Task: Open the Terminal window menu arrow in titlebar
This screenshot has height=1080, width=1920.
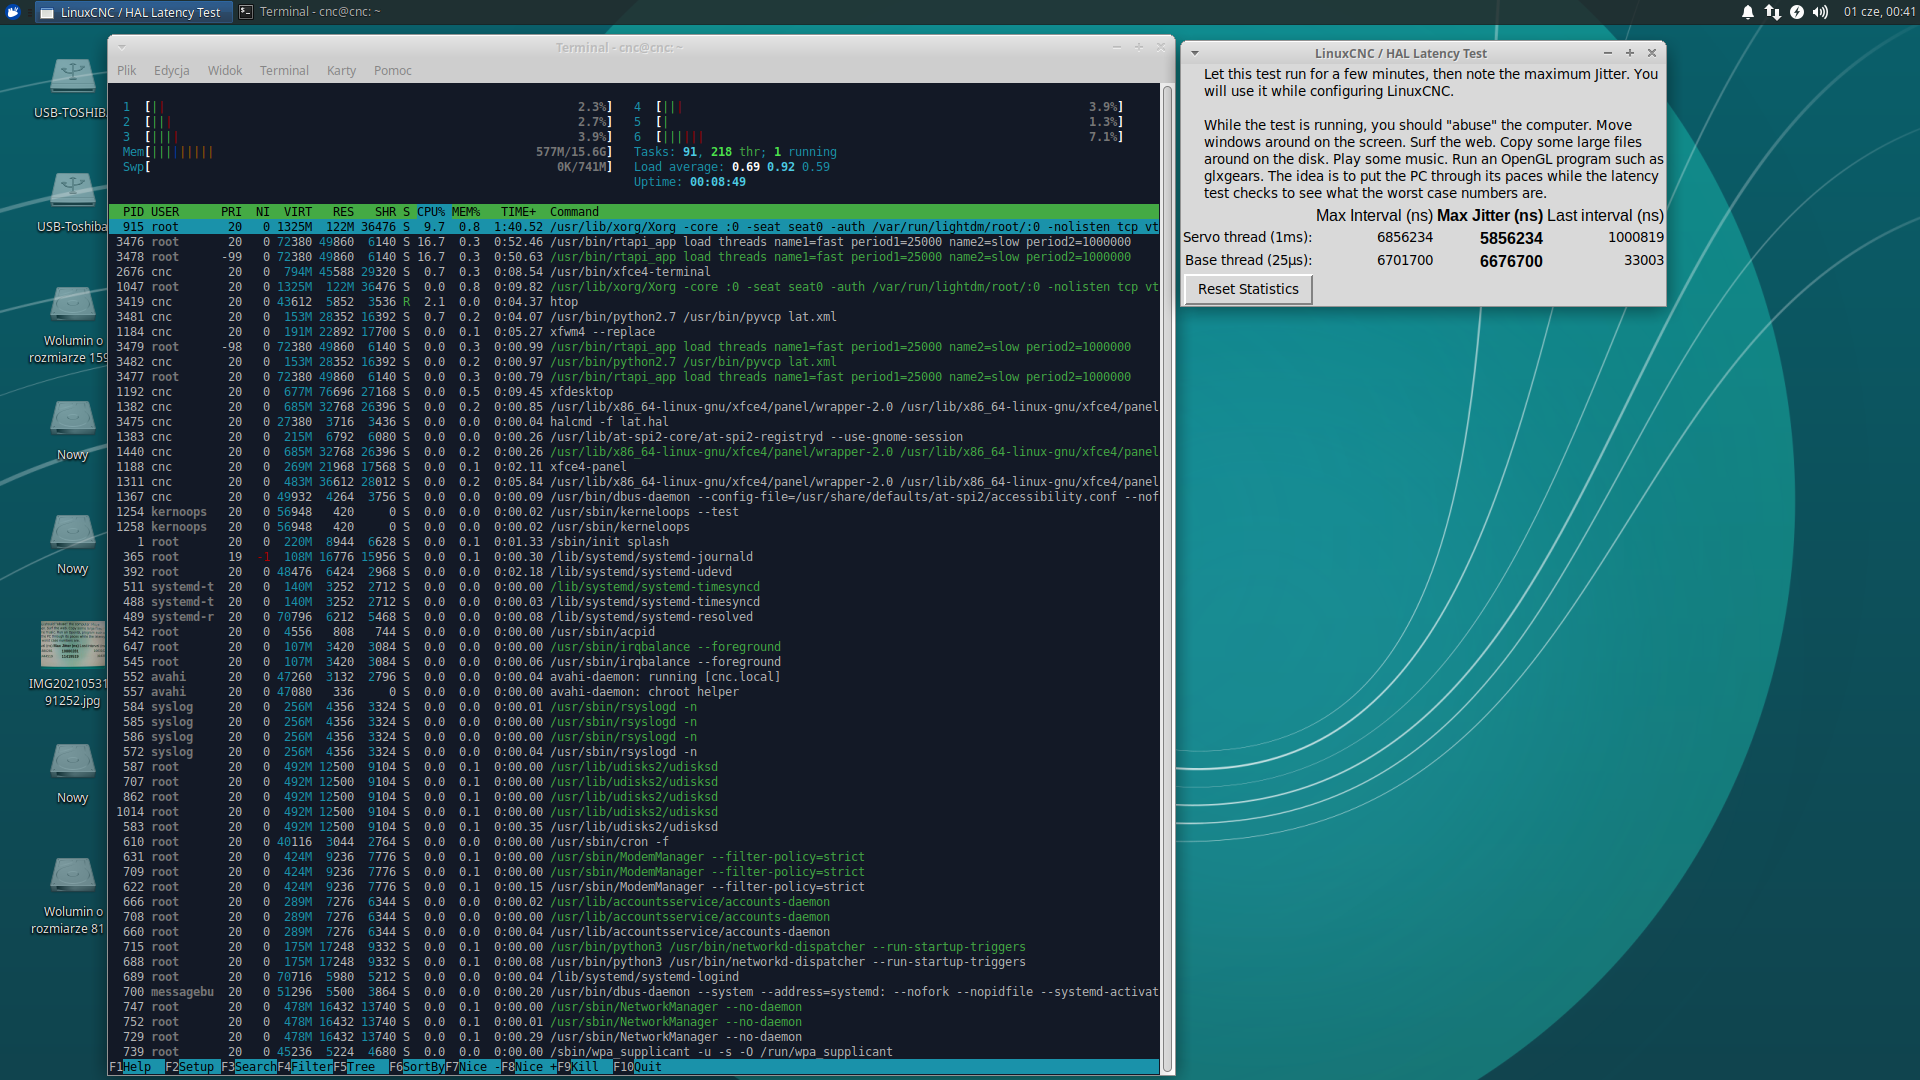Action: (122, 47)
